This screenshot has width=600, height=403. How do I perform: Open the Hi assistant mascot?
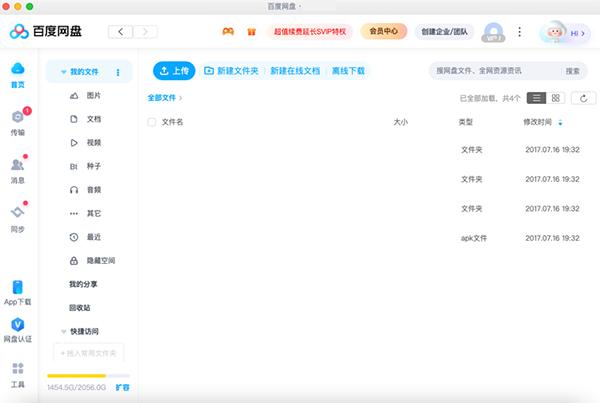564,33
